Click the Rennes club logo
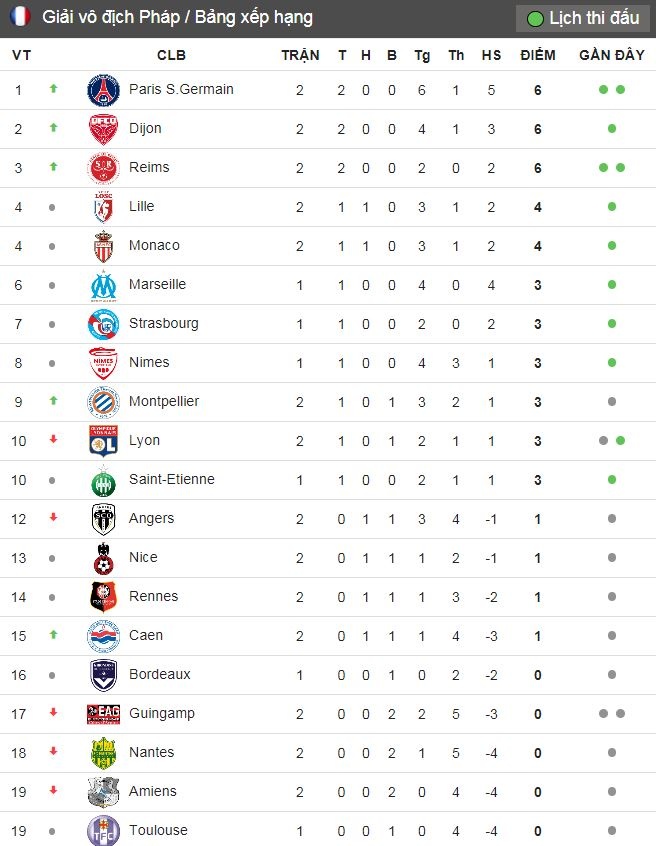 click(x=103, y=597)
